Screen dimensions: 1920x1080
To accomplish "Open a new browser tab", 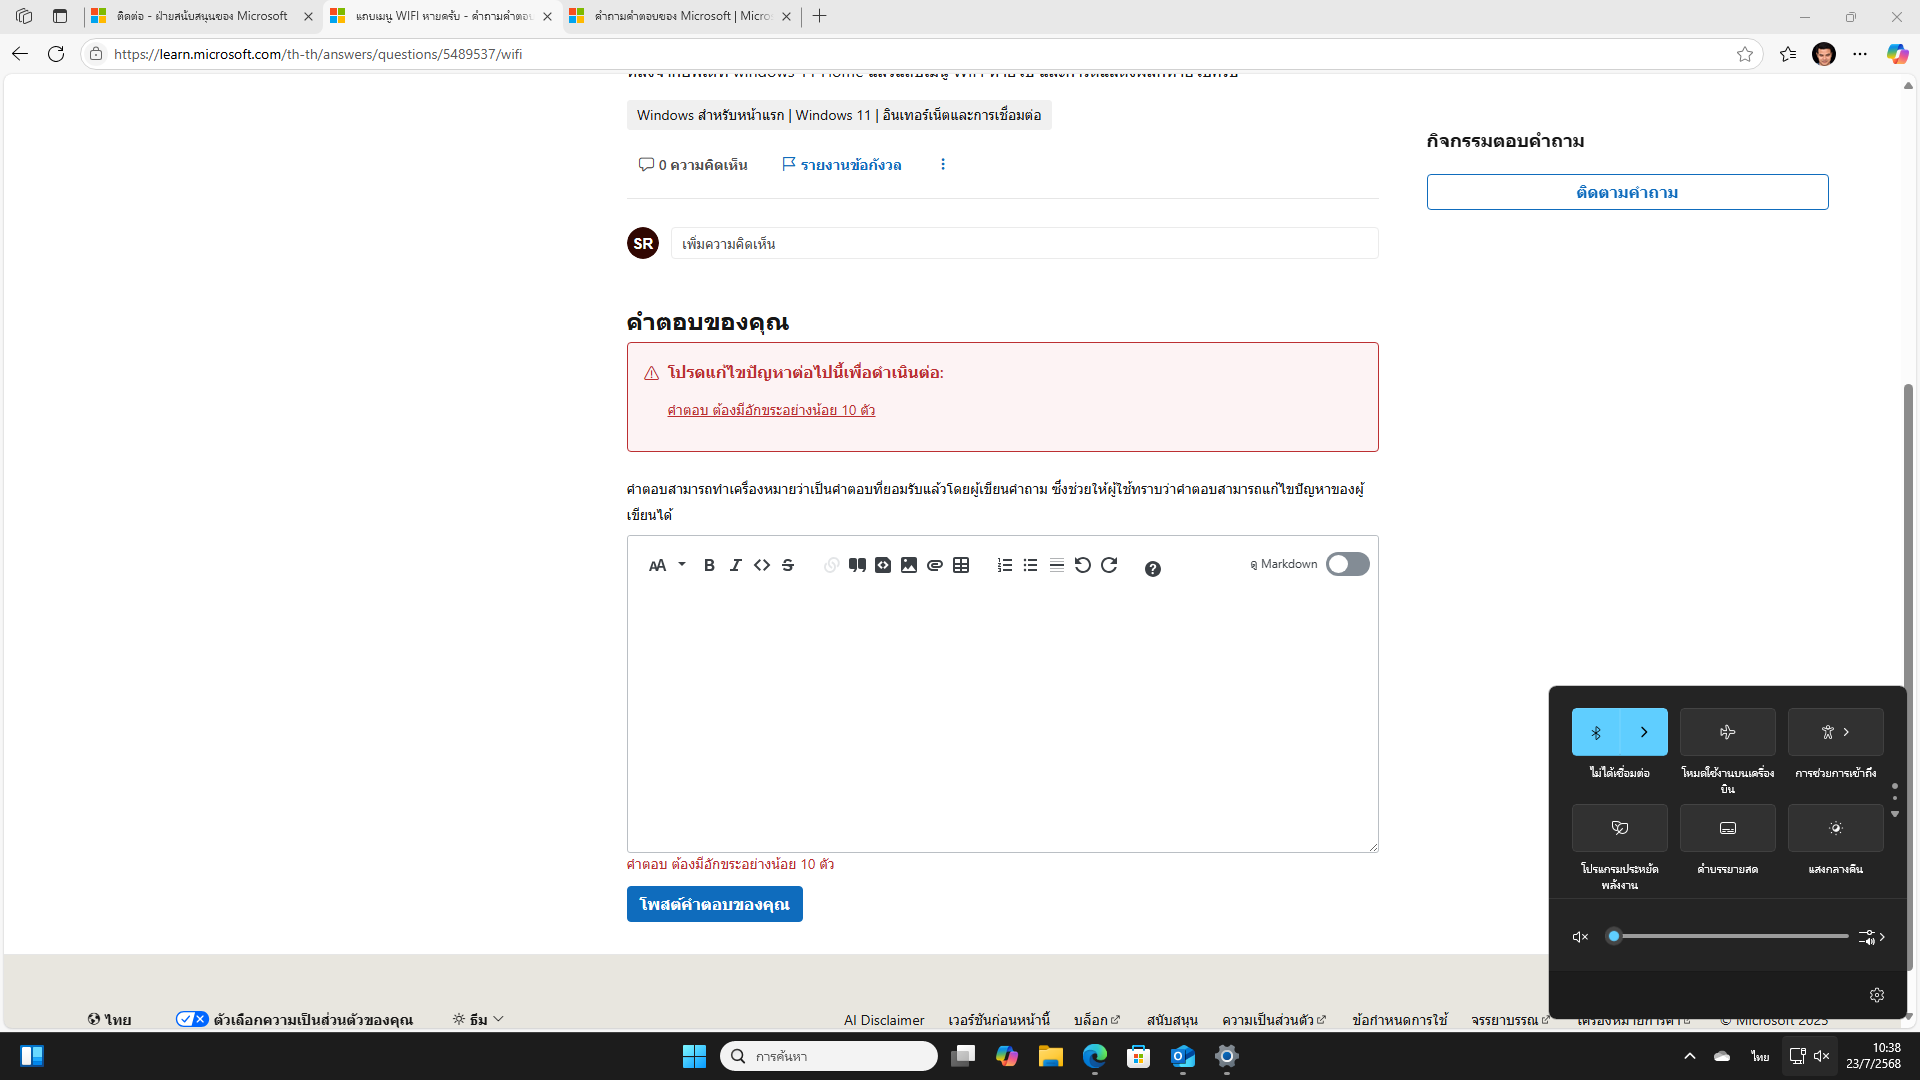I will point(820,16).
